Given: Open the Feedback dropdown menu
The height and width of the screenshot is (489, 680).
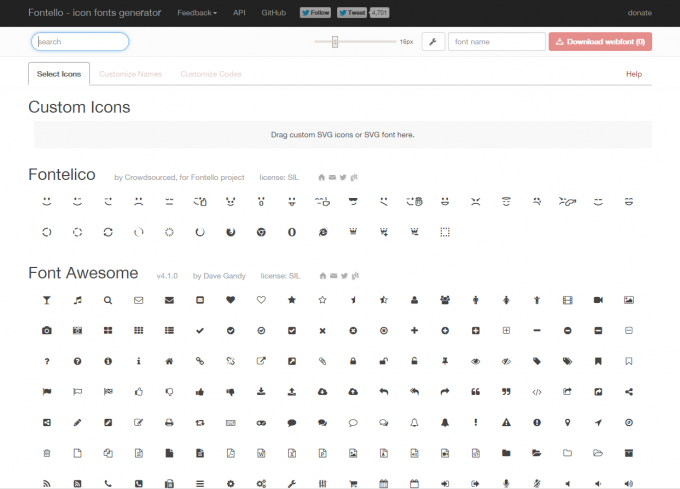Looking at the screenshot, I should tap(197, 13).
